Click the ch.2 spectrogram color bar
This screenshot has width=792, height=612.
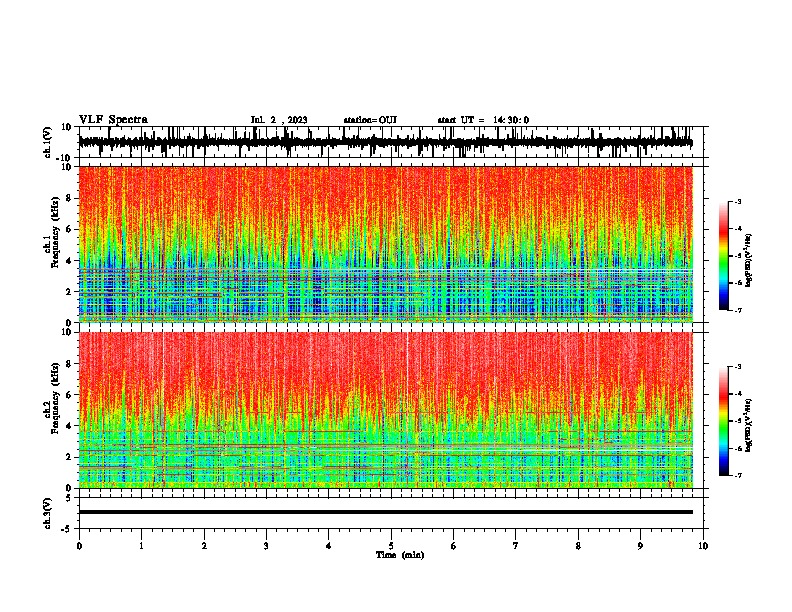click(x=723, y=421)
